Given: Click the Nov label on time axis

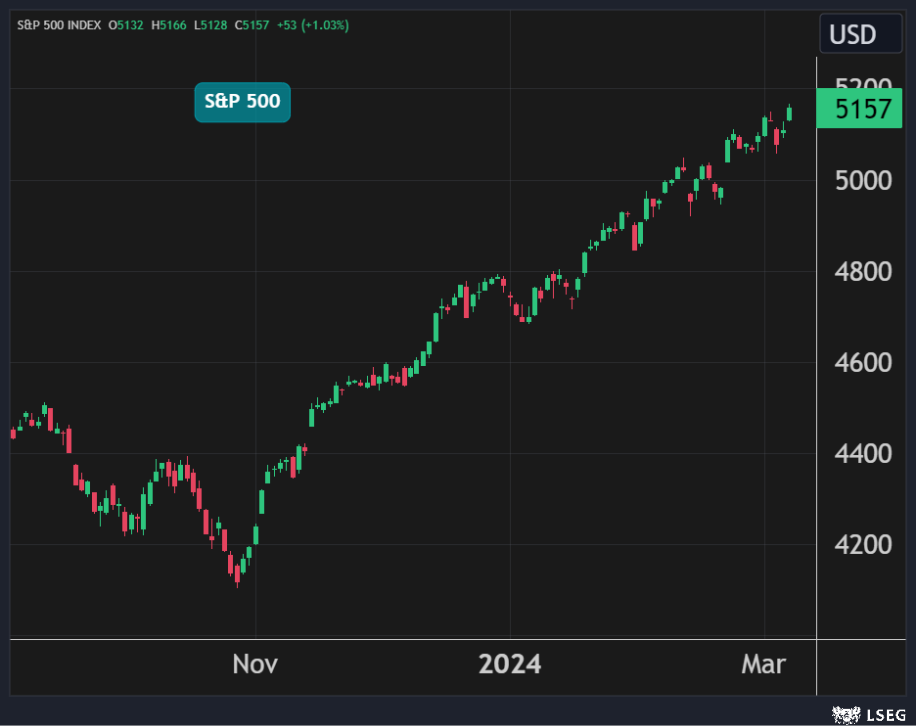Looking at the screenshot, I should click(256, 664).
